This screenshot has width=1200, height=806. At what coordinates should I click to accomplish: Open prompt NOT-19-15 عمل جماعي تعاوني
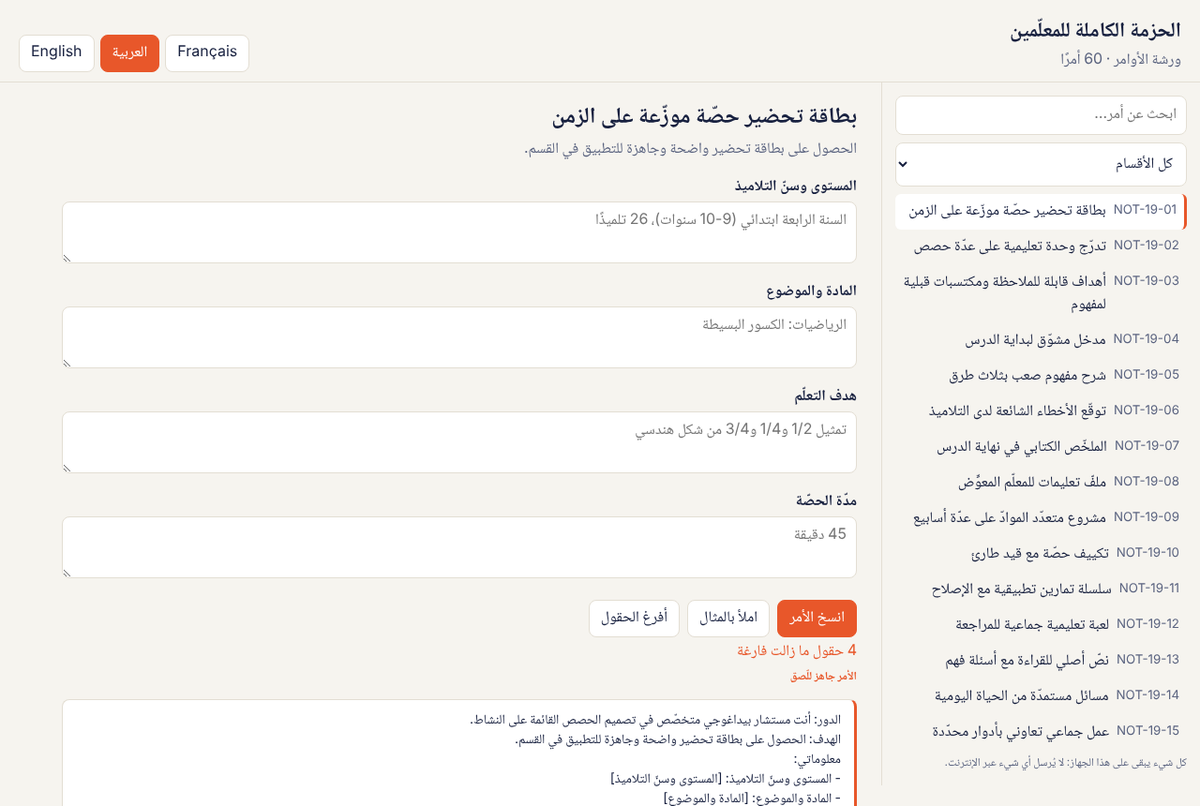[1040, 730]
